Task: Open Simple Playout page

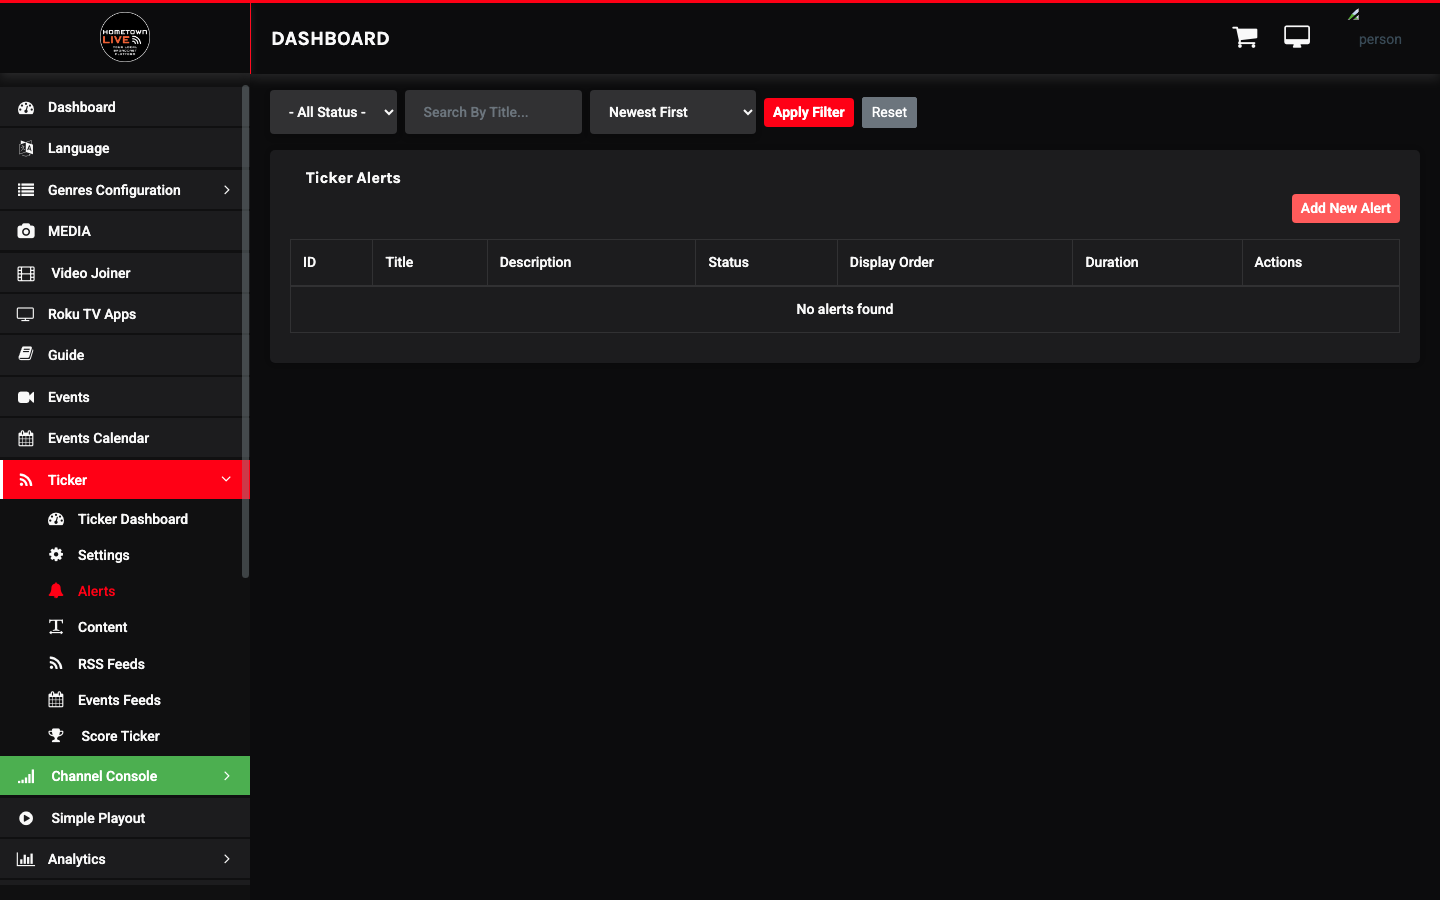Action: [125, 818]
